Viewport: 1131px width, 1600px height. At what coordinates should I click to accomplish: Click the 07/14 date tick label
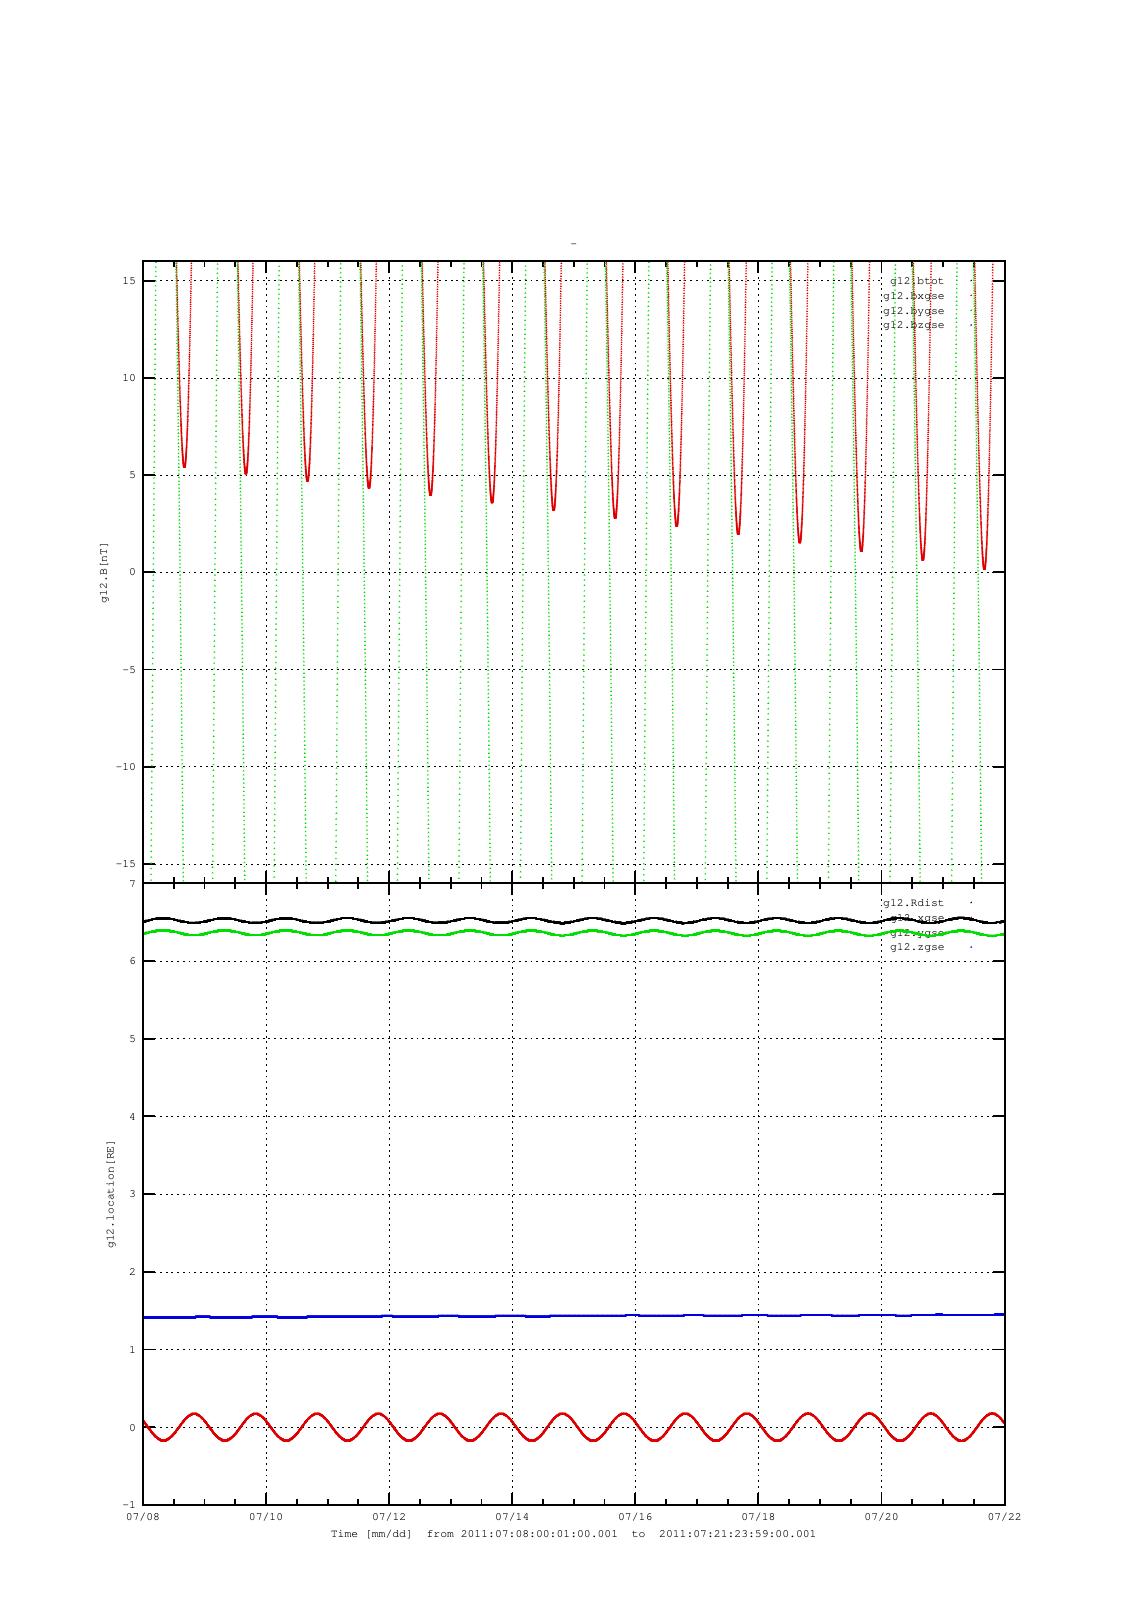[512, 1517]
